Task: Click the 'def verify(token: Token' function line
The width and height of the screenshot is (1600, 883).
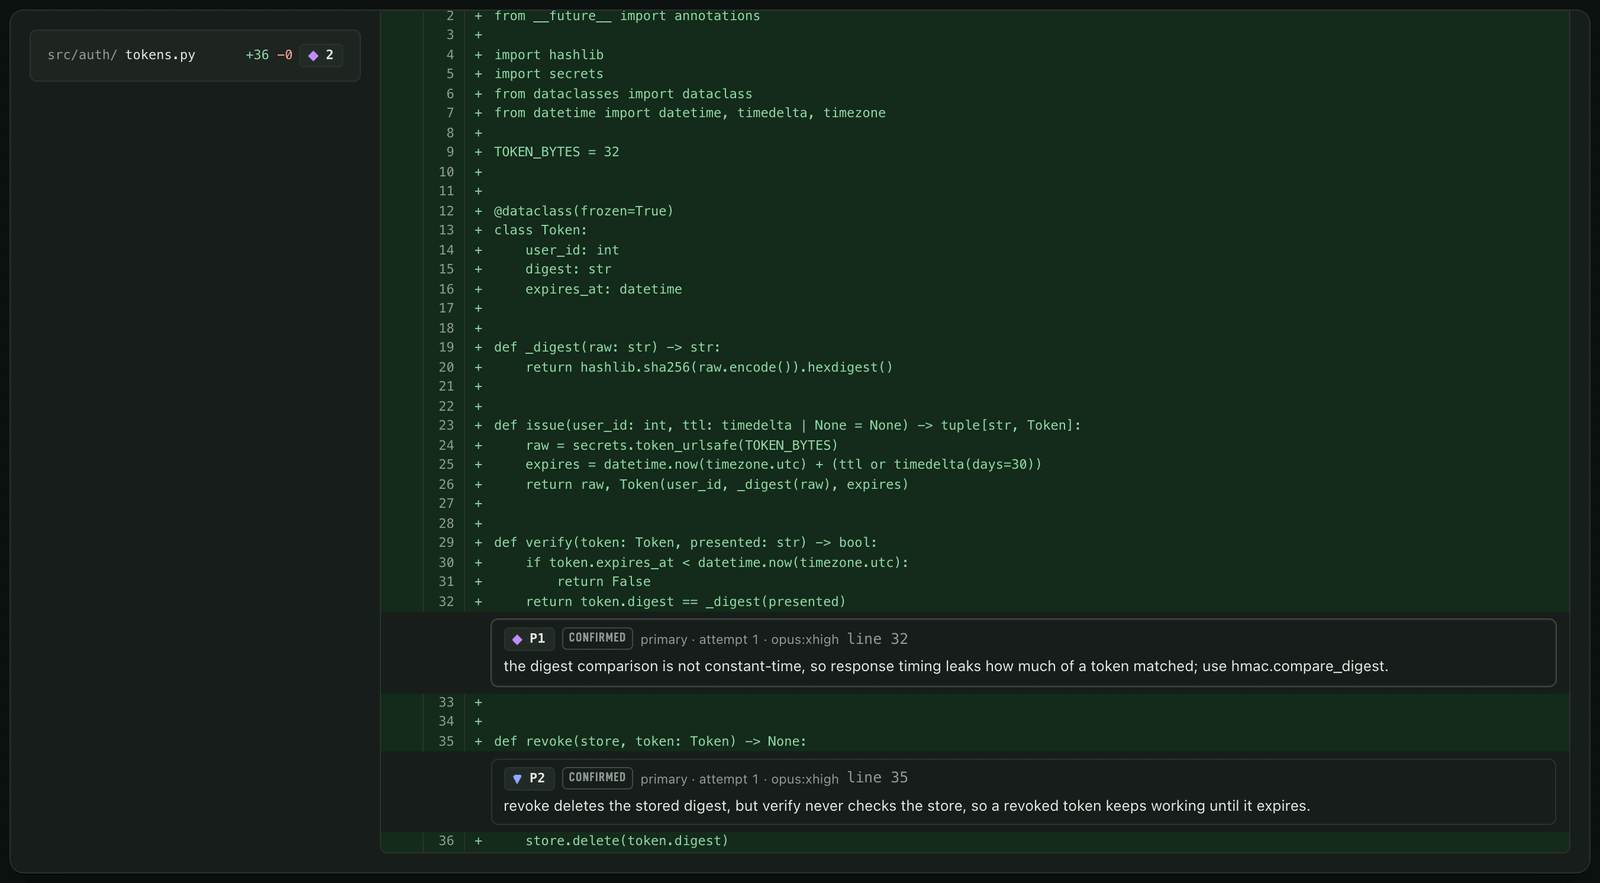Action: 685,542
